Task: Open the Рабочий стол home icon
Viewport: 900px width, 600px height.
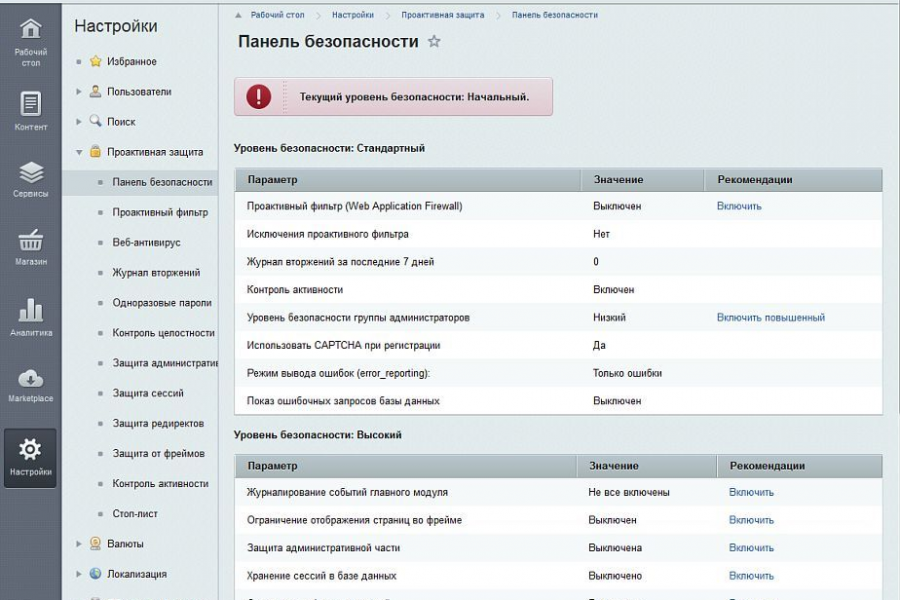Action: 31,30
